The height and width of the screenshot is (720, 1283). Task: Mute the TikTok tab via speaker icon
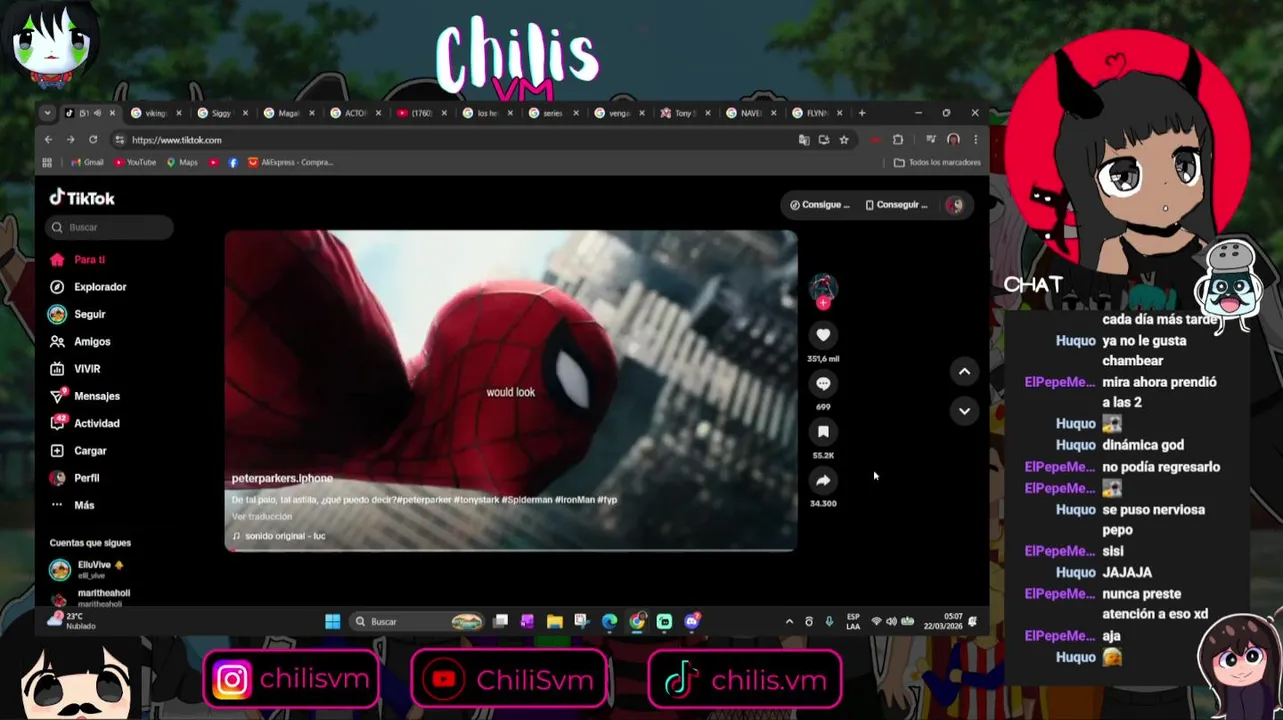pyautogui.click(x=97, y=113)
